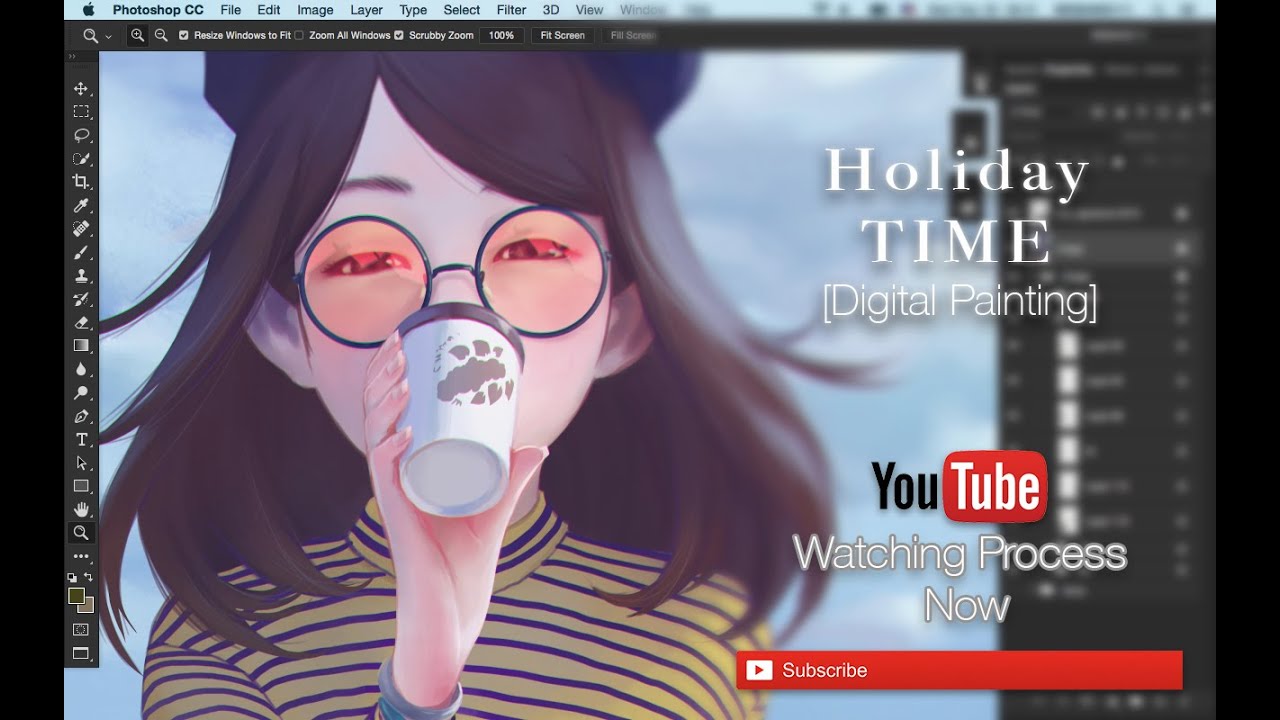Select the History Brush tool
Viewport: 1280px width, 720px height.
point(81,299)
